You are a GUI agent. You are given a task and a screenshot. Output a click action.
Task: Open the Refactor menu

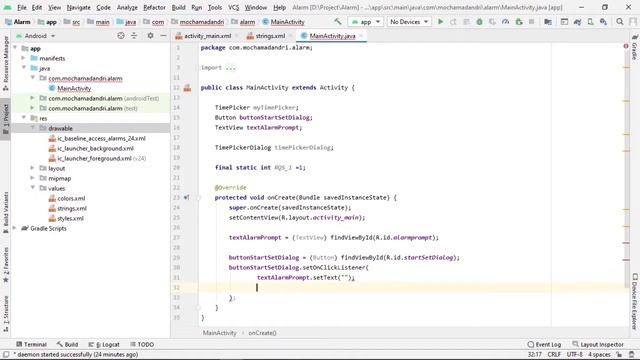[x=154, y=7]
